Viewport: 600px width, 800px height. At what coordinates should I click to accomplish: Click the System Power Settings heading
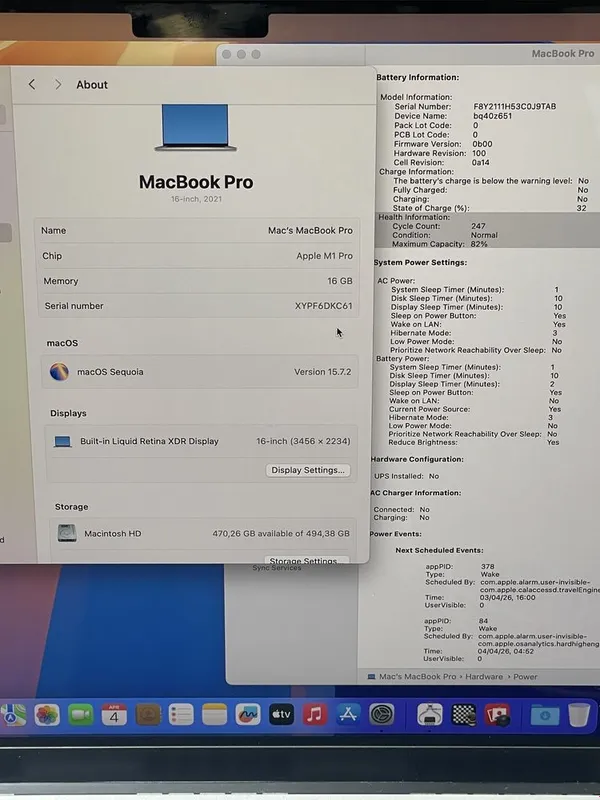(x=420, y=262)
